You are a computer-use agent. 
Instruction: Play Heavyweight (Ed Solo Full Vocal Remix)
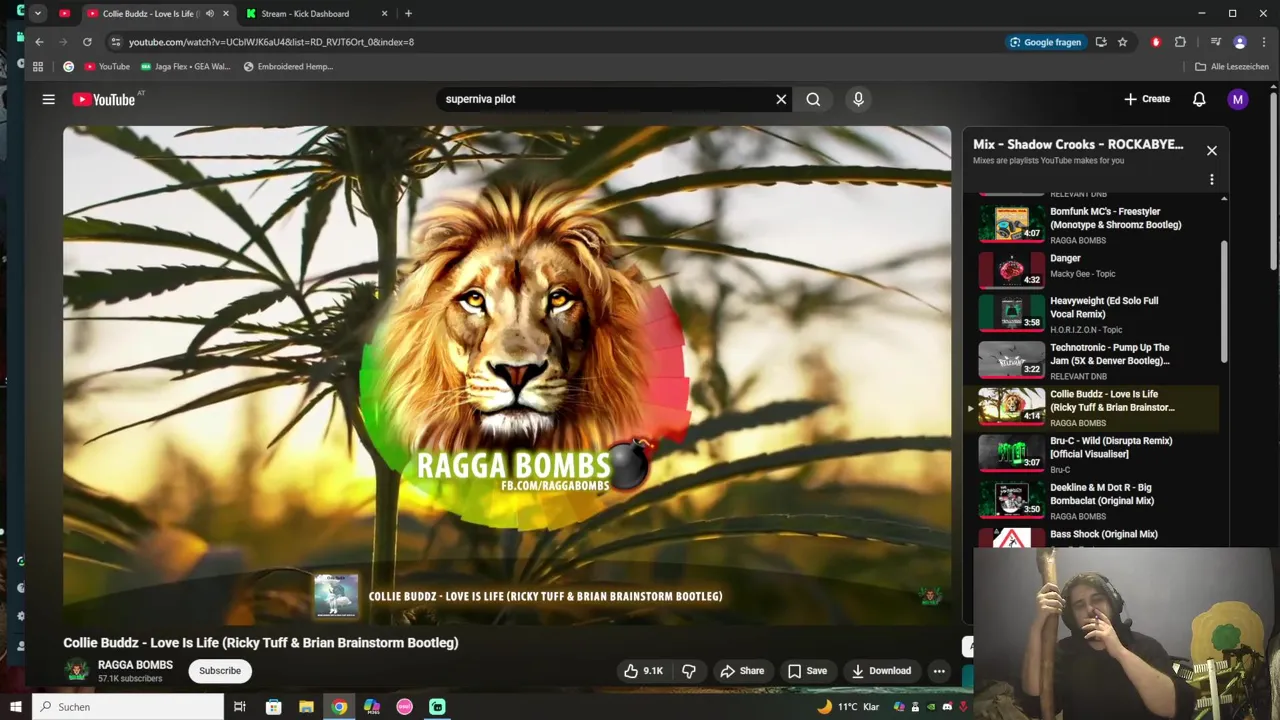pos(1097,314)
